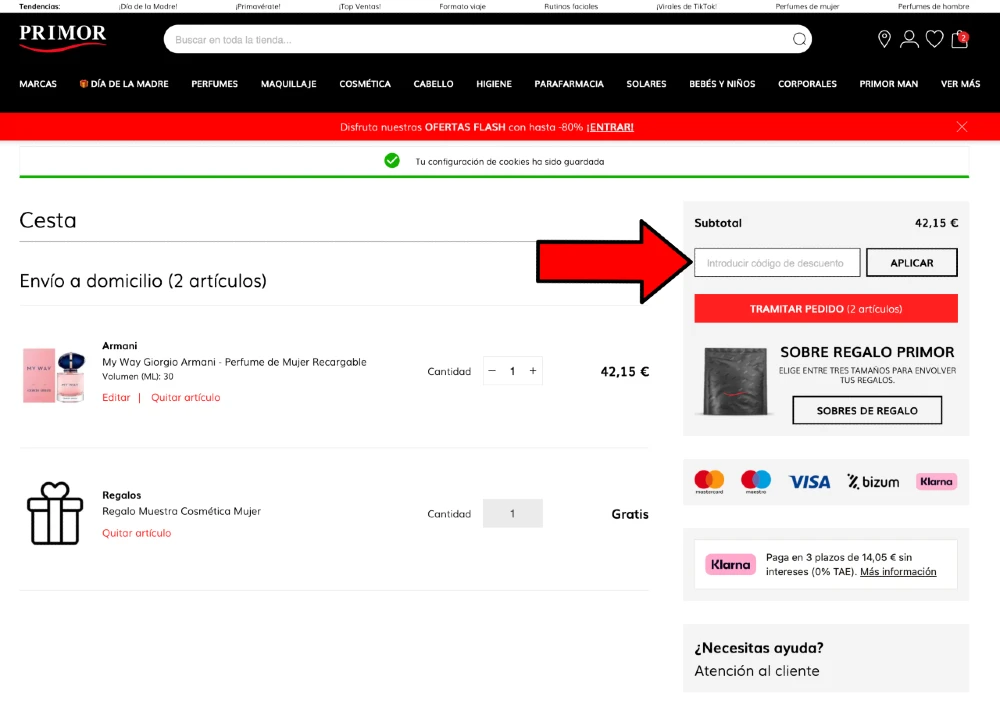Click ¡Top Ventas! trend link
Image resolution: width=1000 pixels, height=708 pixels.
[360, 6]
